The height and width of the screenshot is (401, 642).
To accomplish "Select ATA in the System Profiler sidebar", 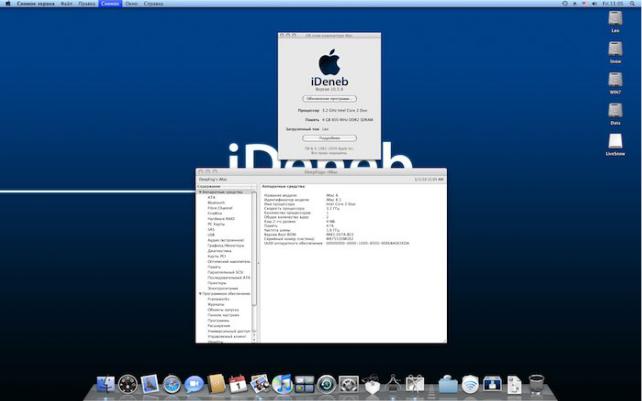I will point(211,197).
